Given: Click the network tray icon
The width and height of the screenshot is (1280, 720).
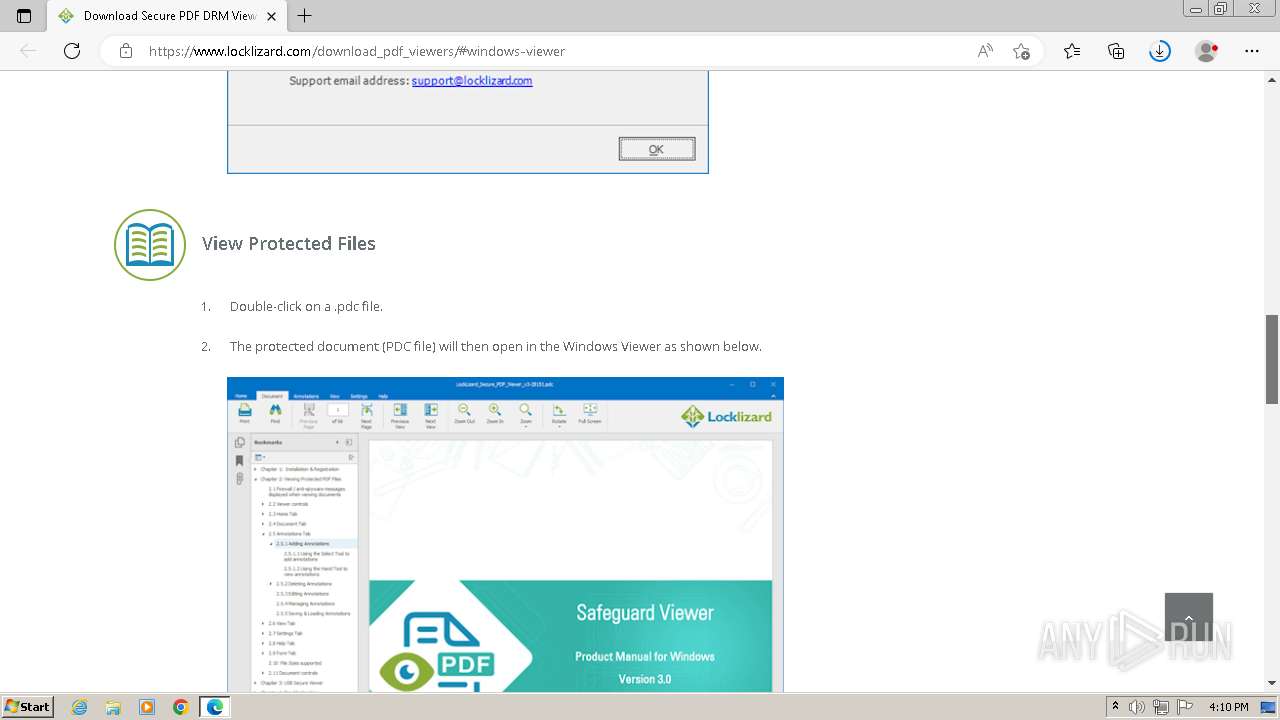Looking at the screenshot, I should (1160, 707).
